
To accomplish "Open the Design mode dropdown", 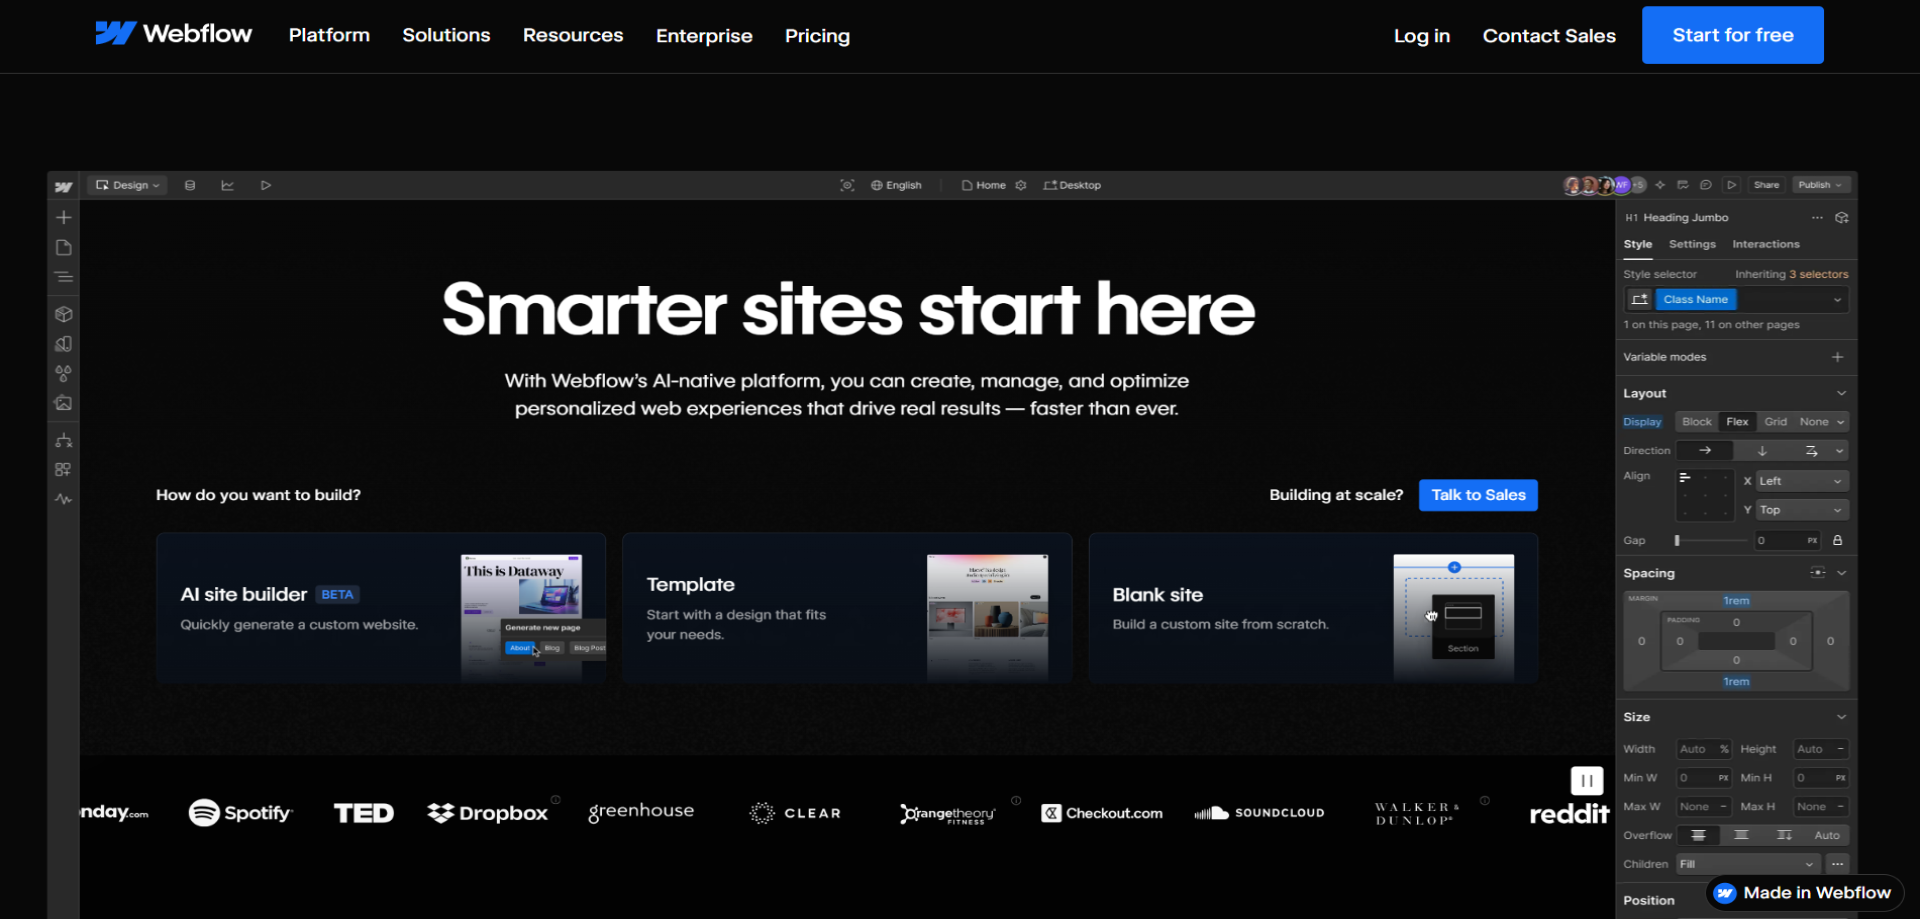I will click(128, 185).
